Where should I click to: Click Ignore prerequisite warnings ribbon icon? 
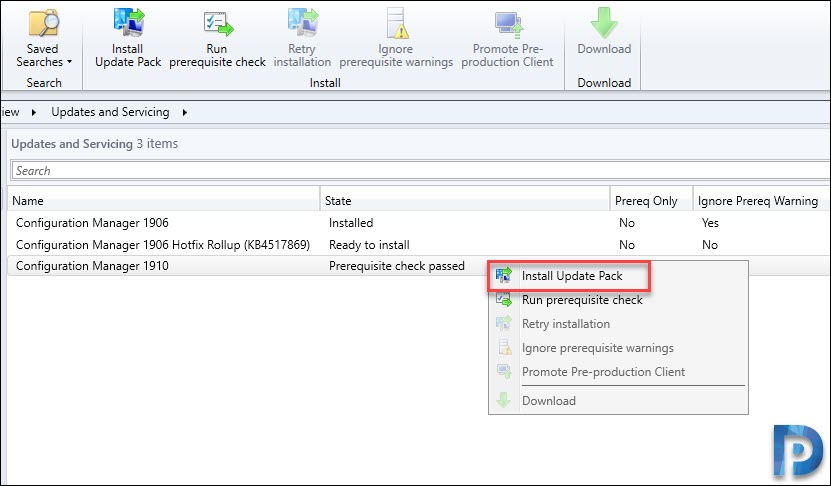pyautogui.click(x=396, y=39)
